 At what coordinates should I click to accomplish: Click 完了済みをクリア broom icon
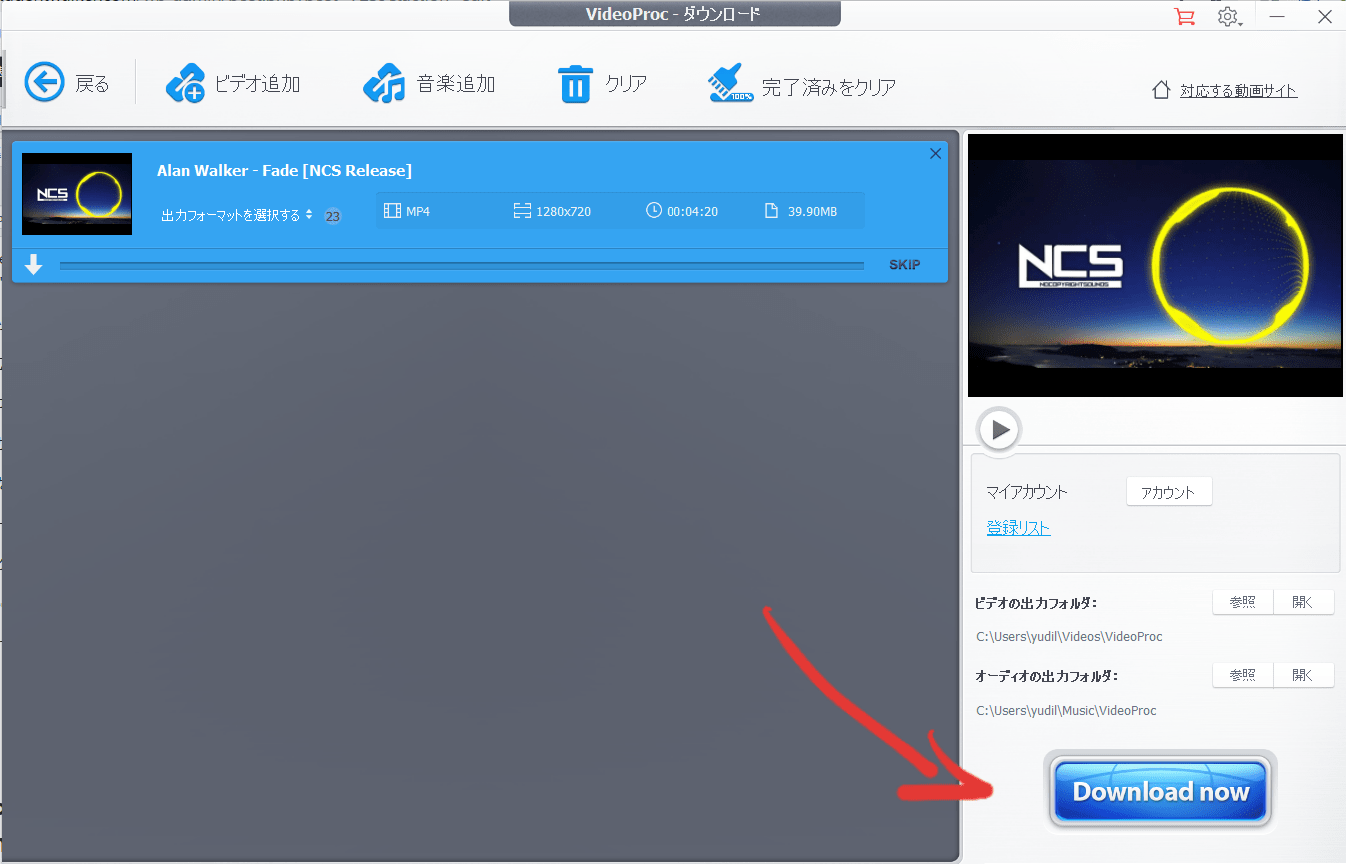731,84
